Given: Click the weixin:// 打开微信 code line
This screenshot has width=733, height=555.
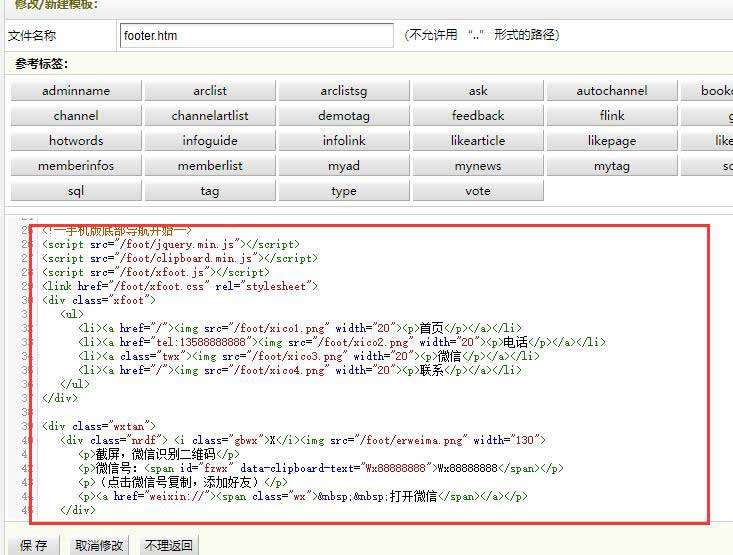Looking at the screenshot, I should (x=303, y=496).
